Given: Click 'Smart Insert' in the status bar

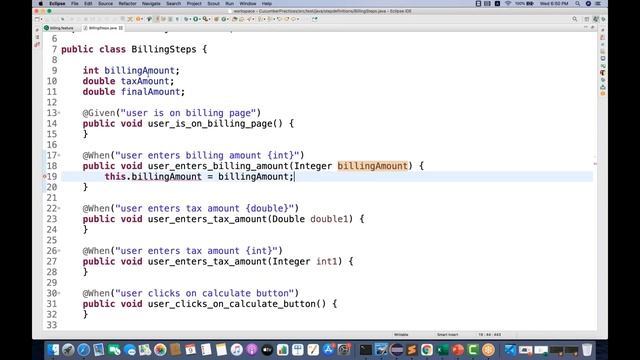Looking at the screenshot, I should pyautogui.click(x=447, y=335).
